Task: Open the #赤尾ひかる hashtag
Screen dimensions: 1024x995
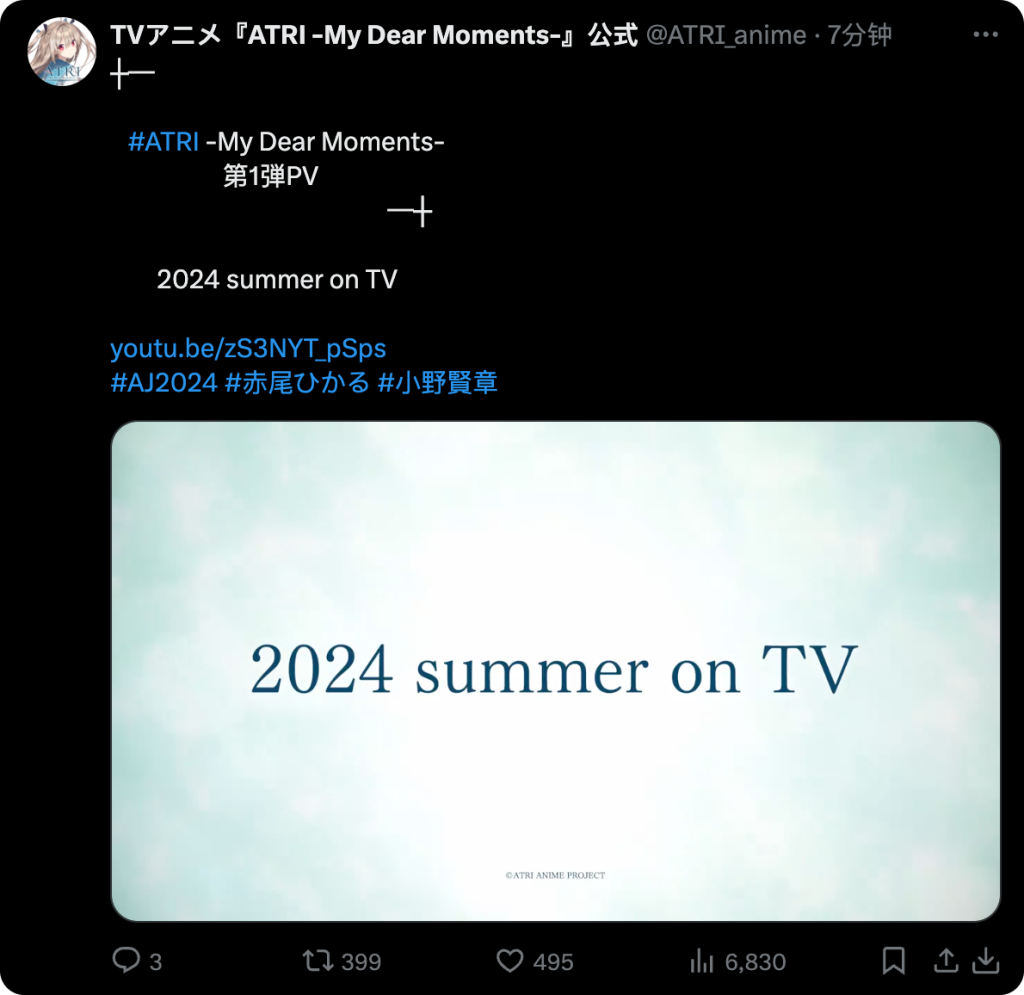Action: pos(297,383)
